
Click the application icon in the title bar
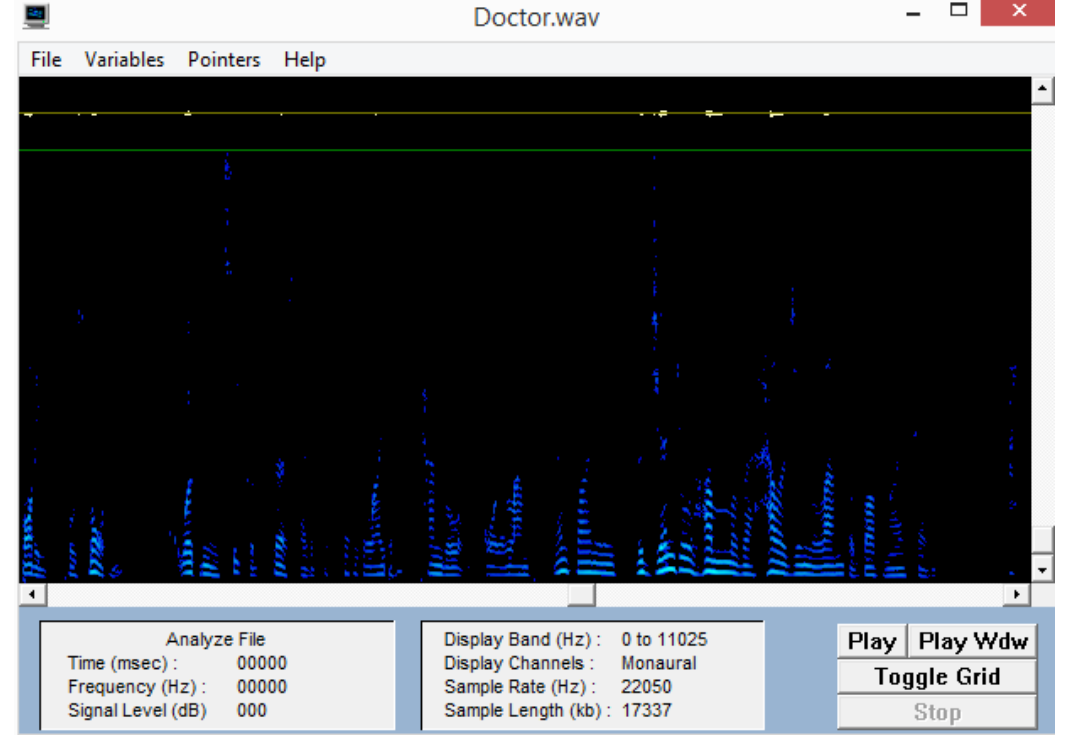[x=37, y=16]
